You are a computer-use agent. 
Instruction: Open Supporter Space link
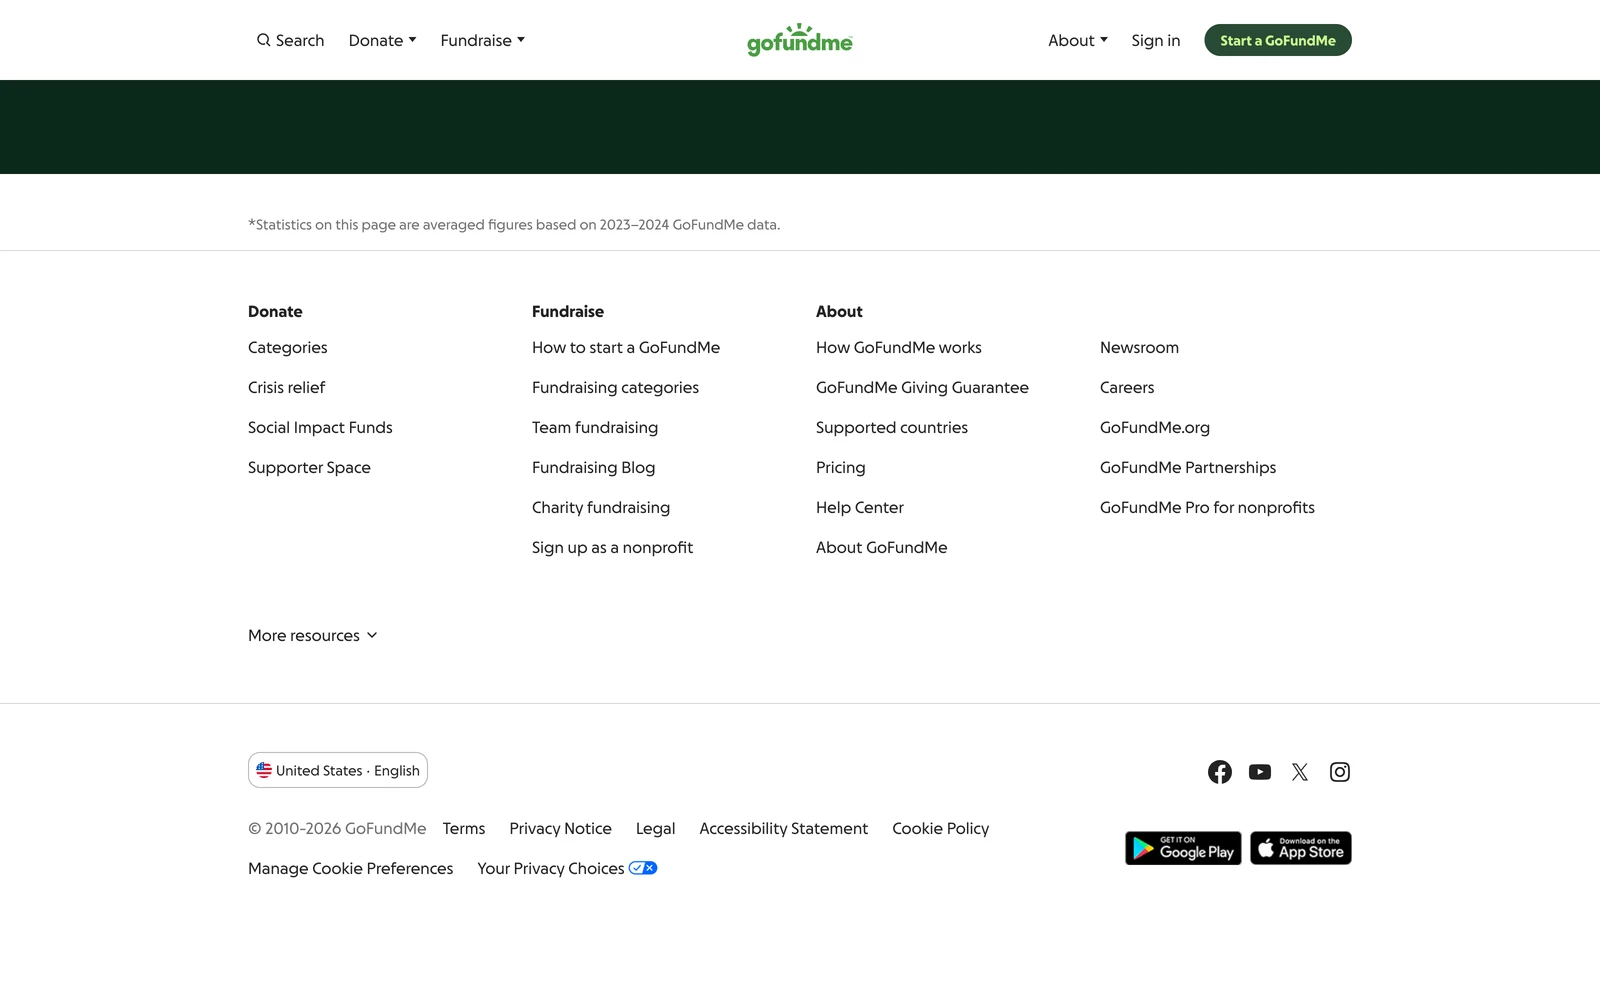tap(309, 467)
